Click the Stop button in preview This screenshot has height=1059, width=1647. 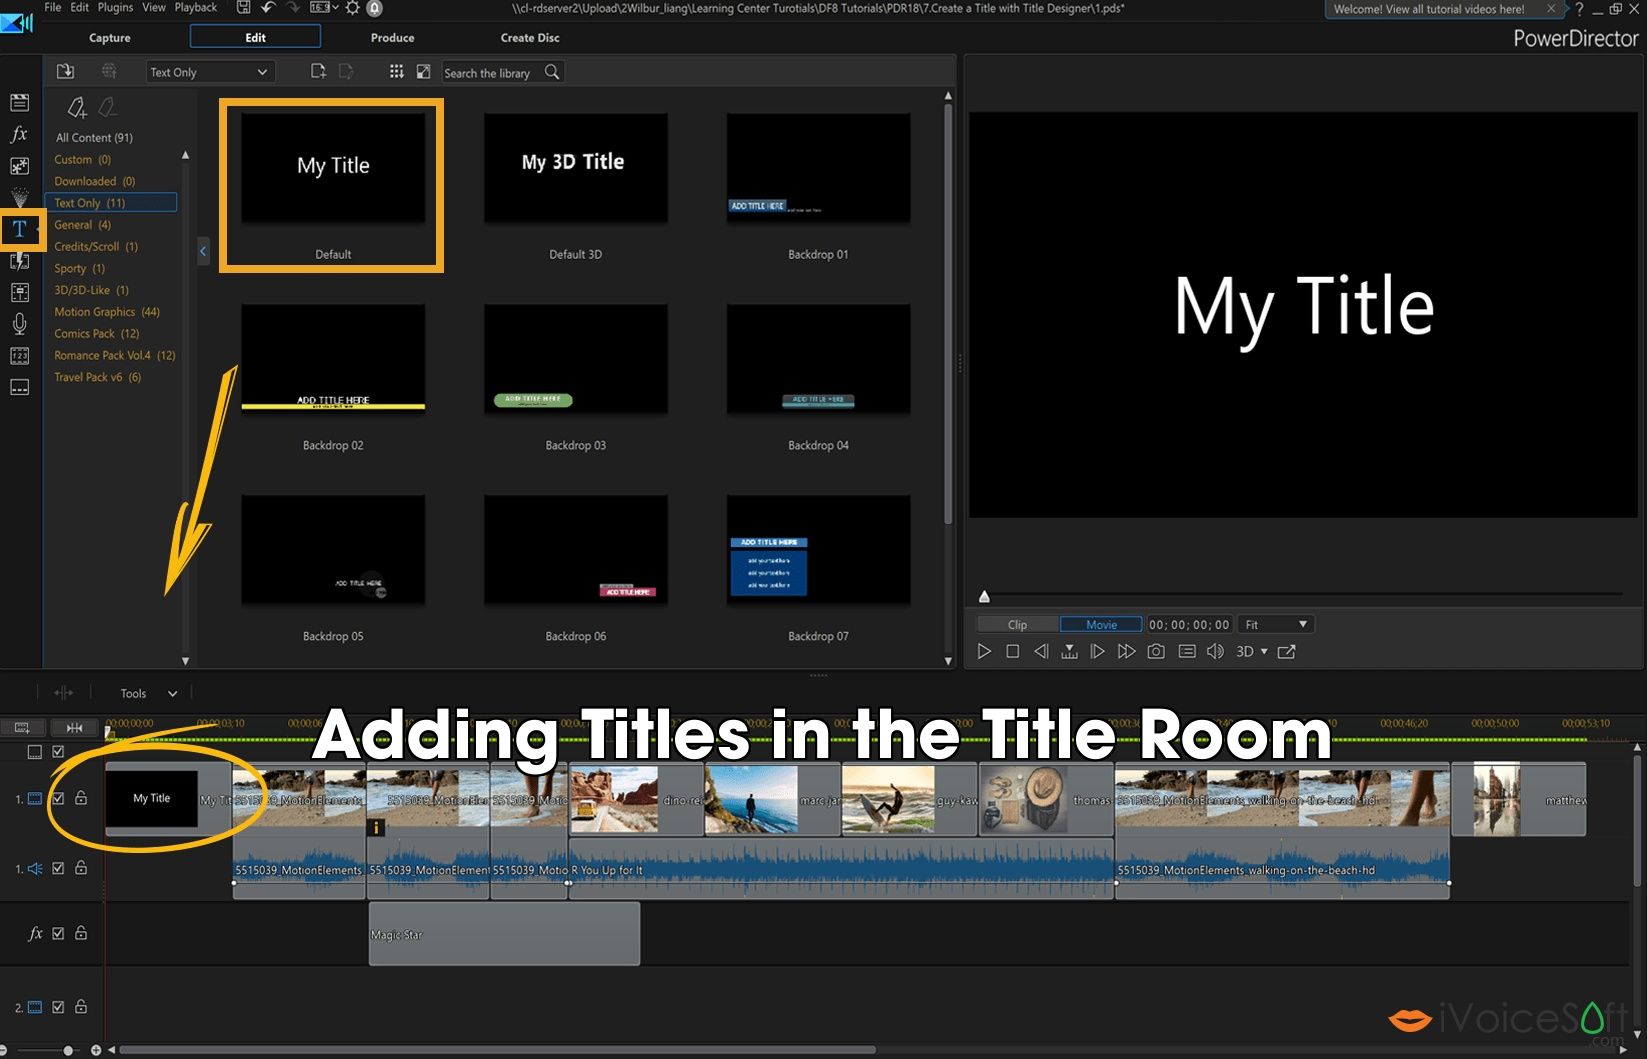click(x=1012, y=651)
